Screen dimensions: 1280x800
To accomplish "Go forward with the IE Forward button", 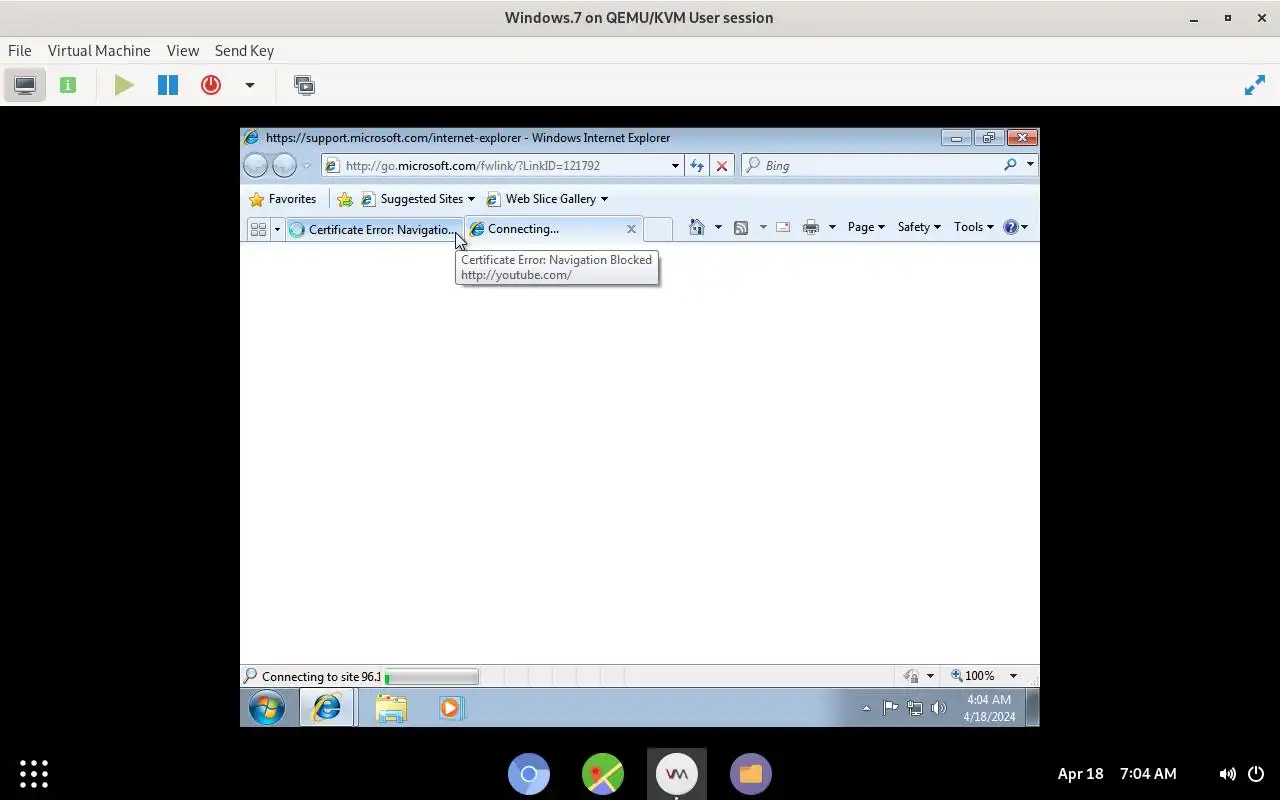I will (x=284, y=166).
